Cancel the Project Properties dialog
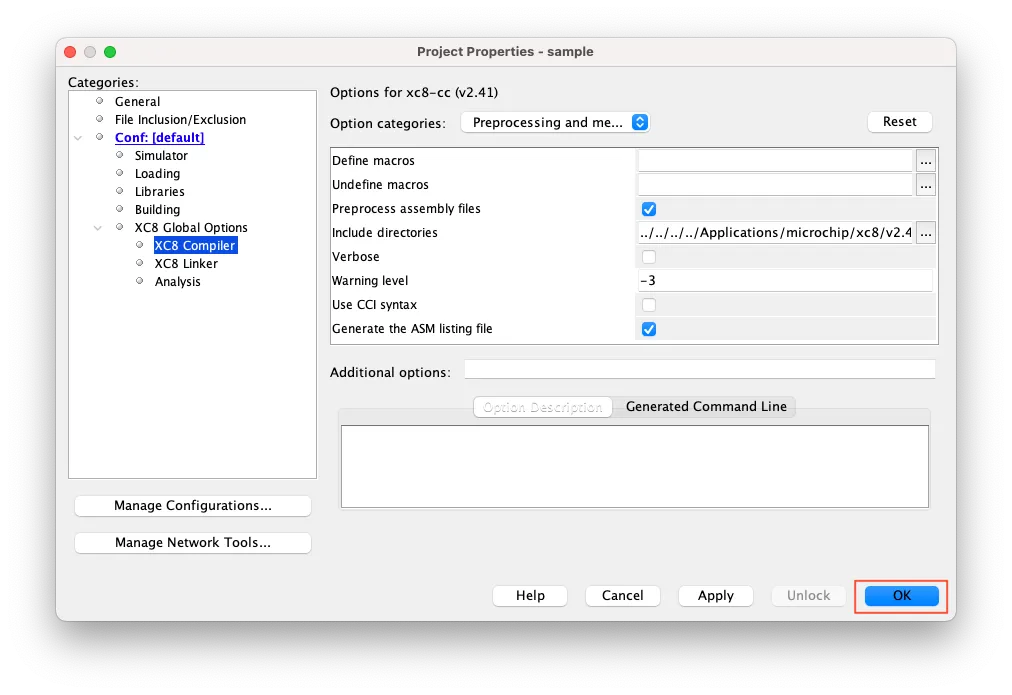The width and height of the screenshot is (1012, 695). 622,596
